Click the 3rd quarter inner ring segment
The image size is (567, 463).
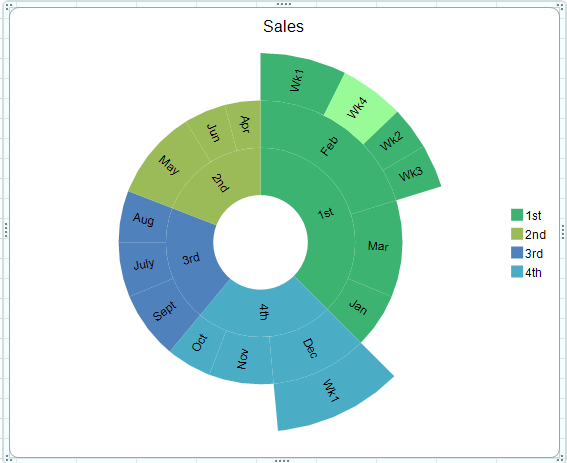pyautogui.click(x=191, y=259)
